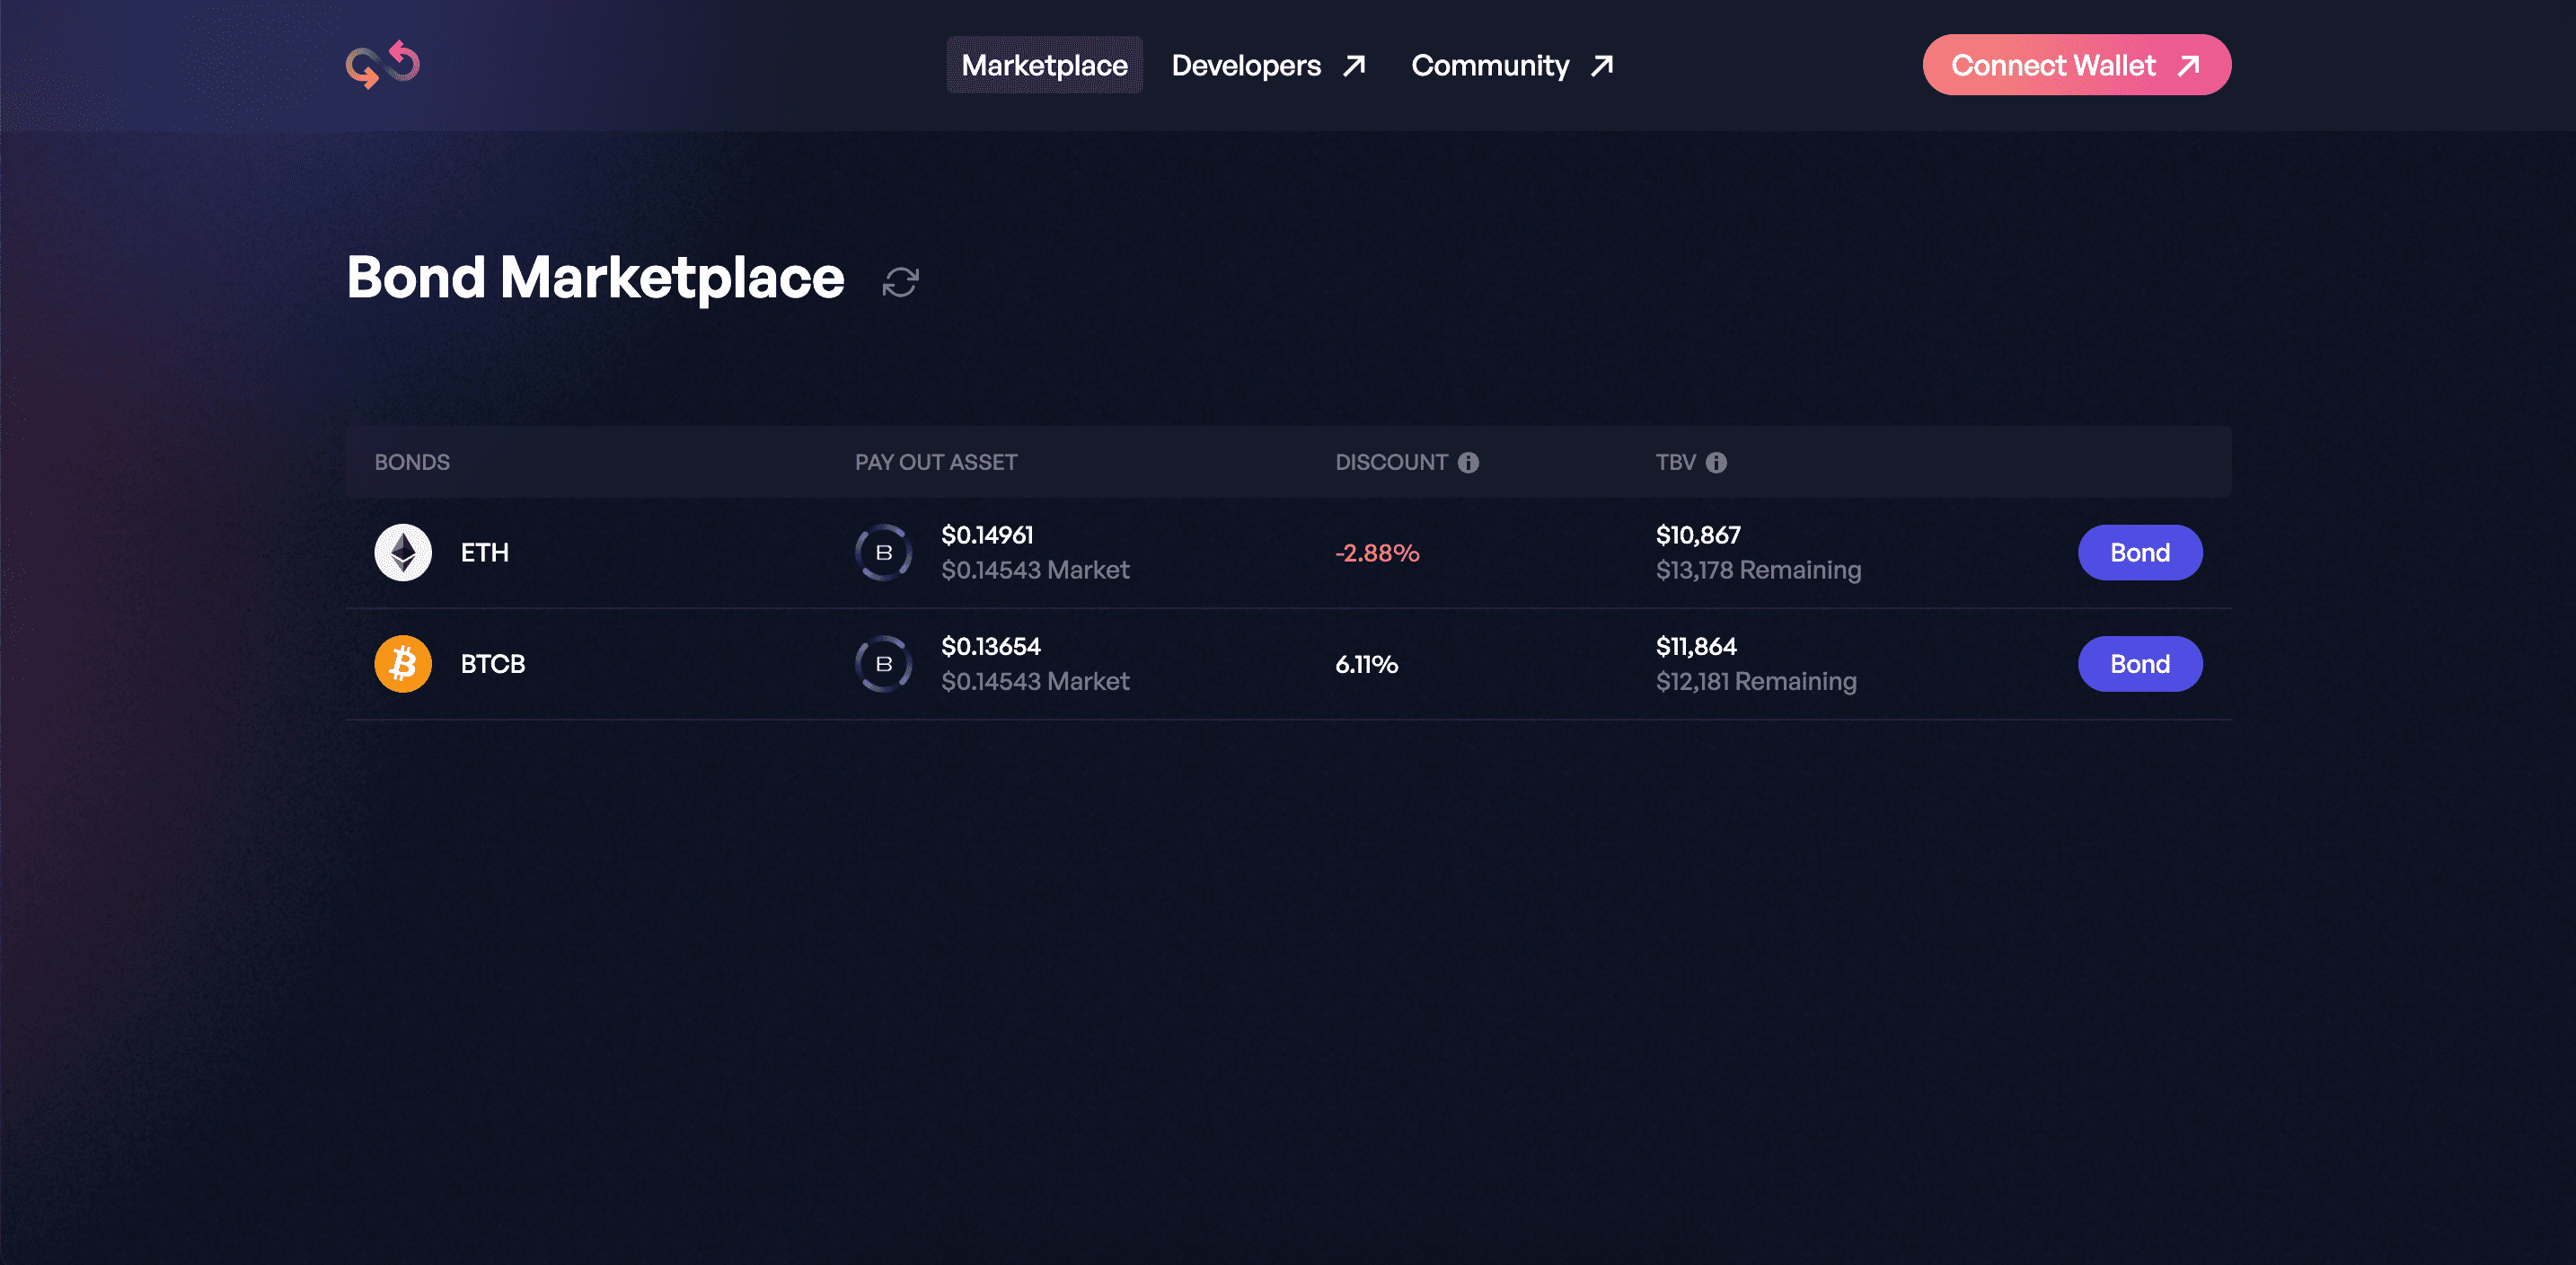The height and width of the screenshot is (1265, 2576).
Task: Select the ETH bond row name
Action: click(x=485, y=552)
